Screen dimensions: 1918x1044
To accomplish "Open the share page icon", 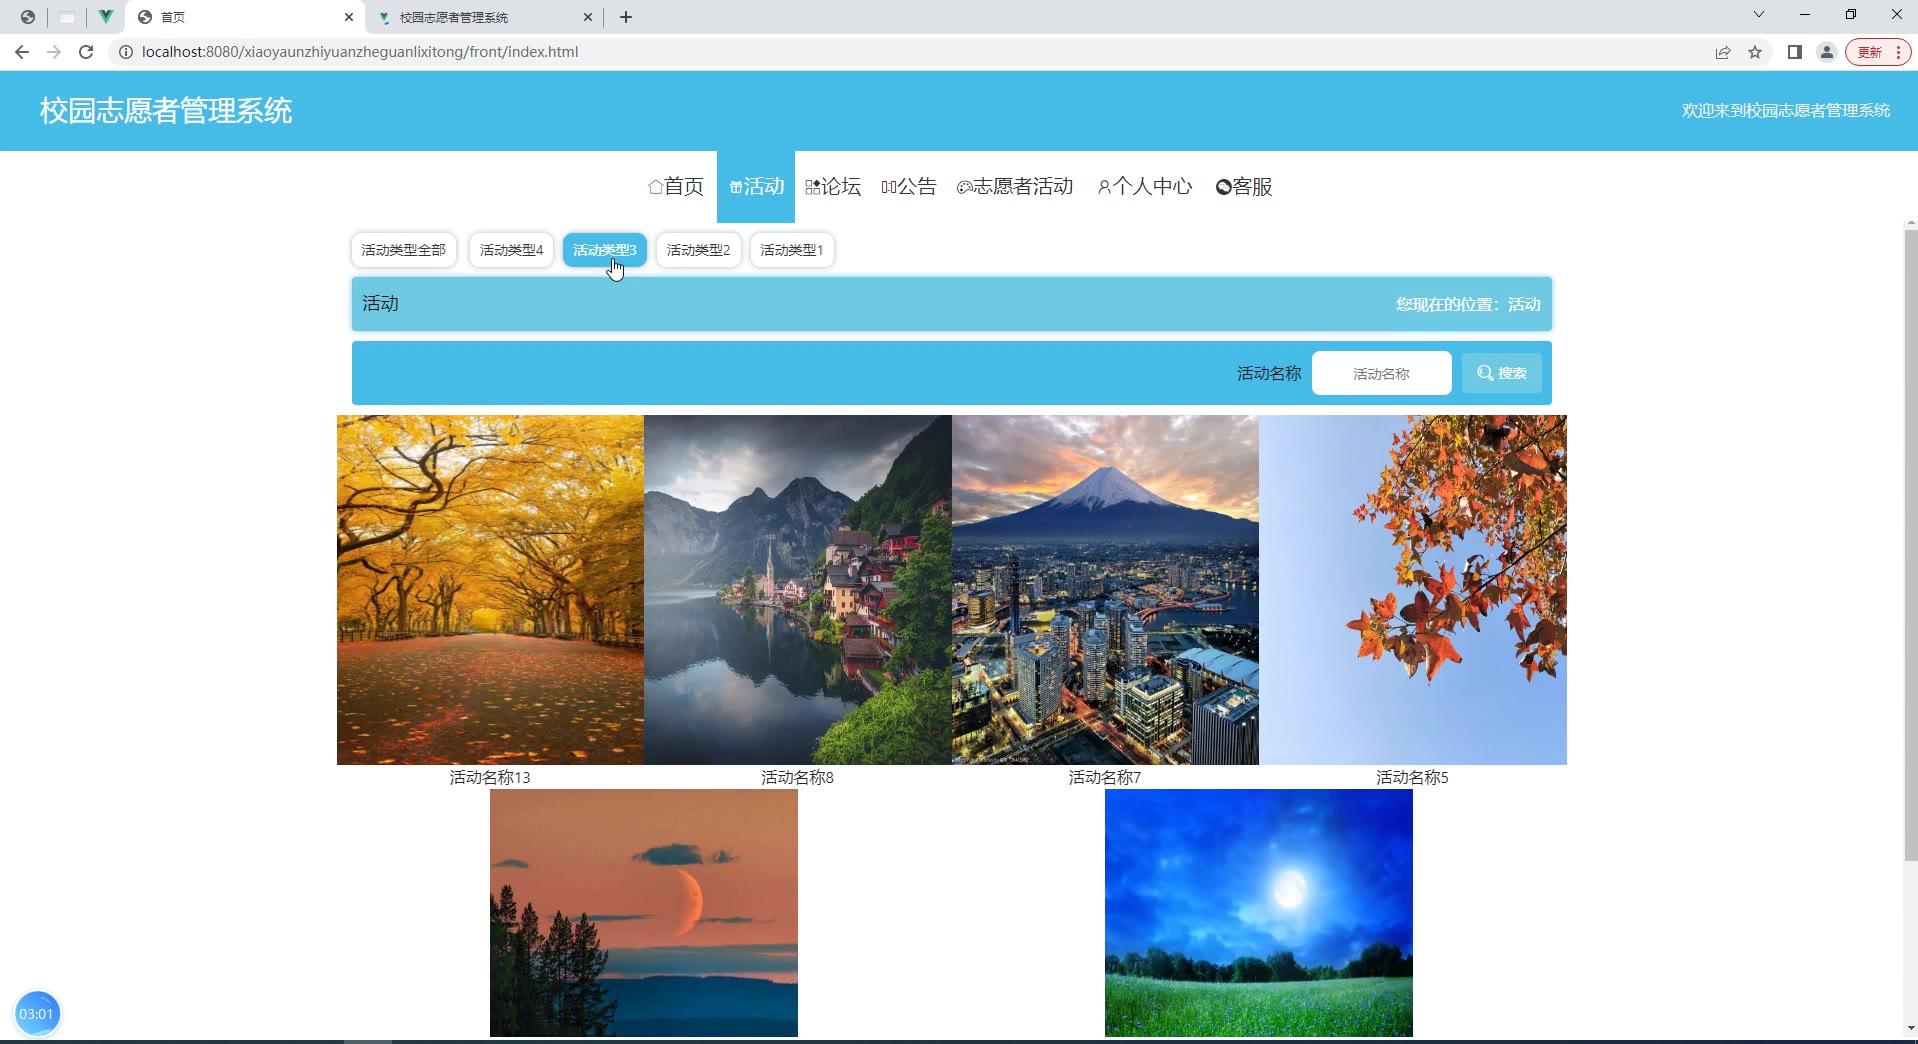I will (x=1723, y=52).
